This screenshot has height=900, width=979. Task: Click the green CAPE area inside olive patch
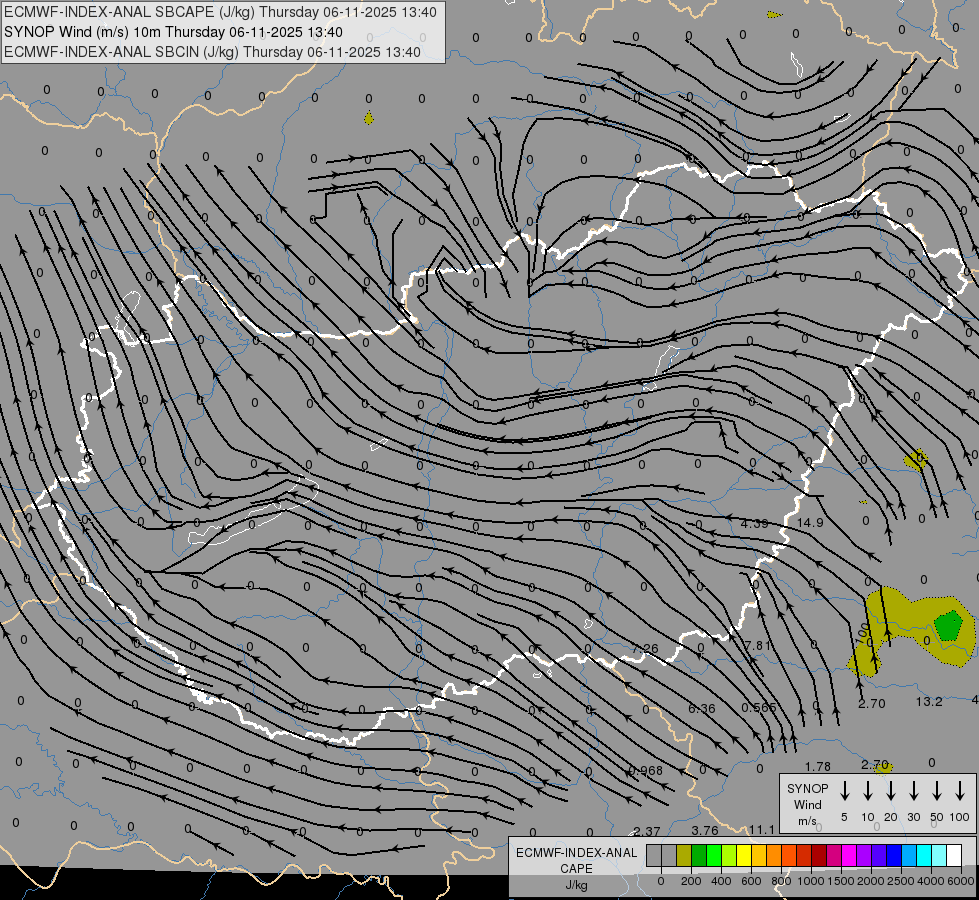pyautogui.click(x=948, y=626)
